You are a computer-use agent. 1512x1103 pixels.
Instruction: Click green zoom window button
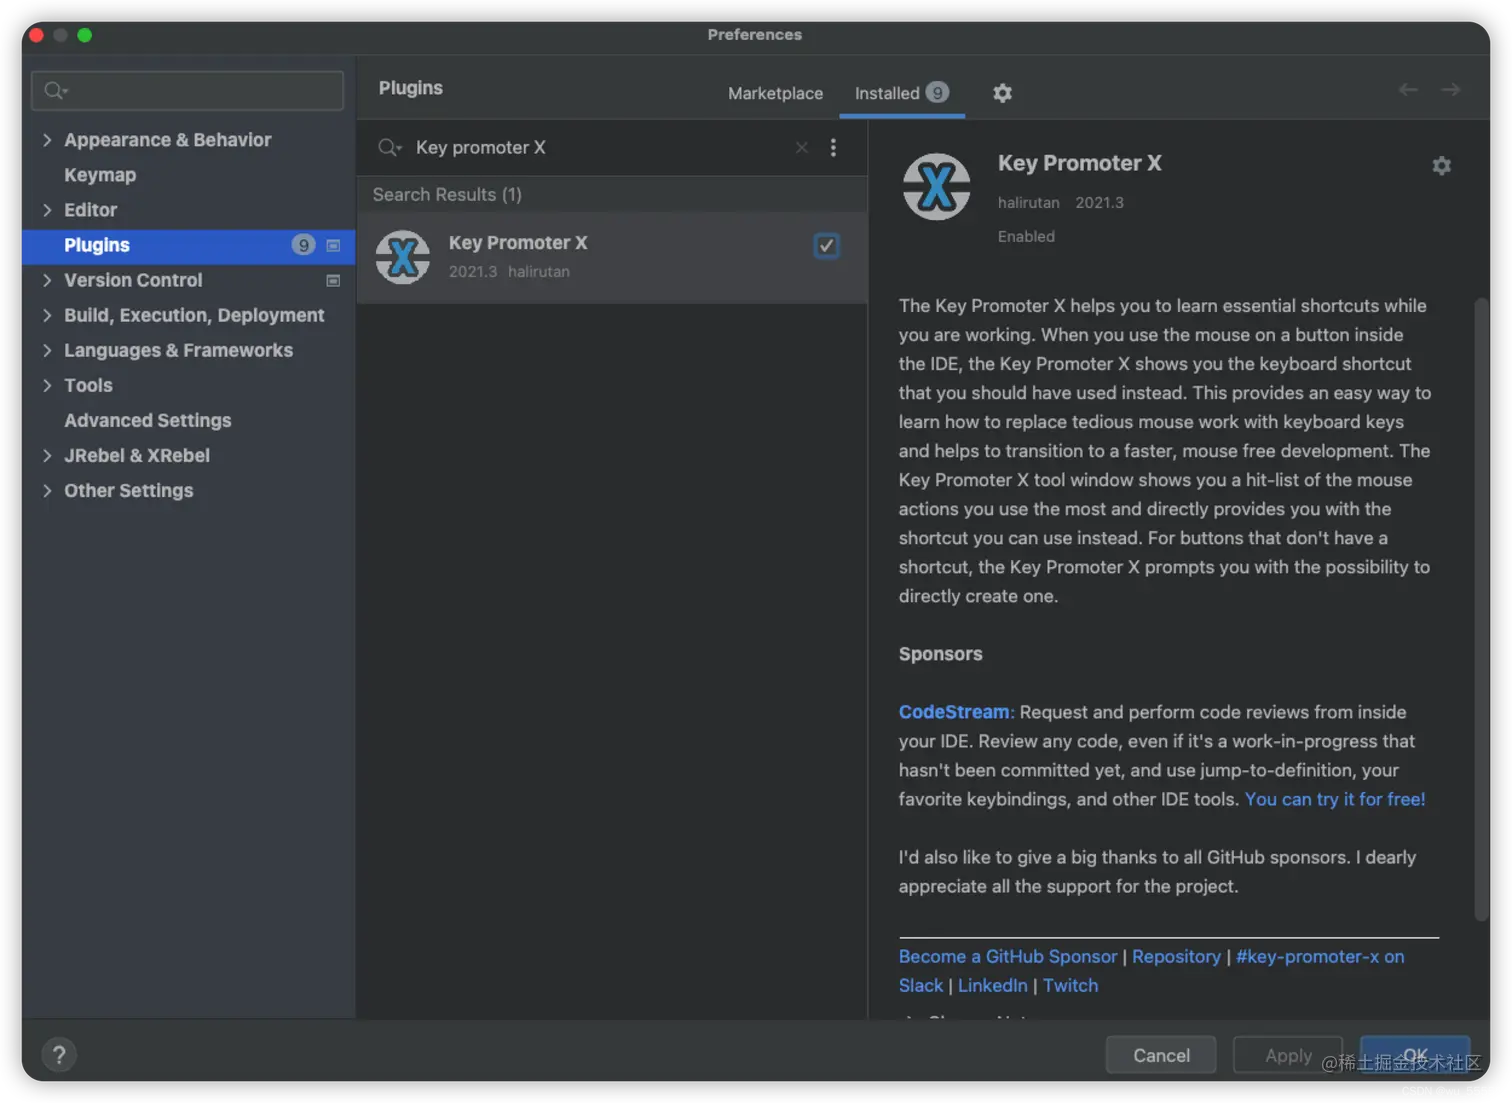click(85, 35)
